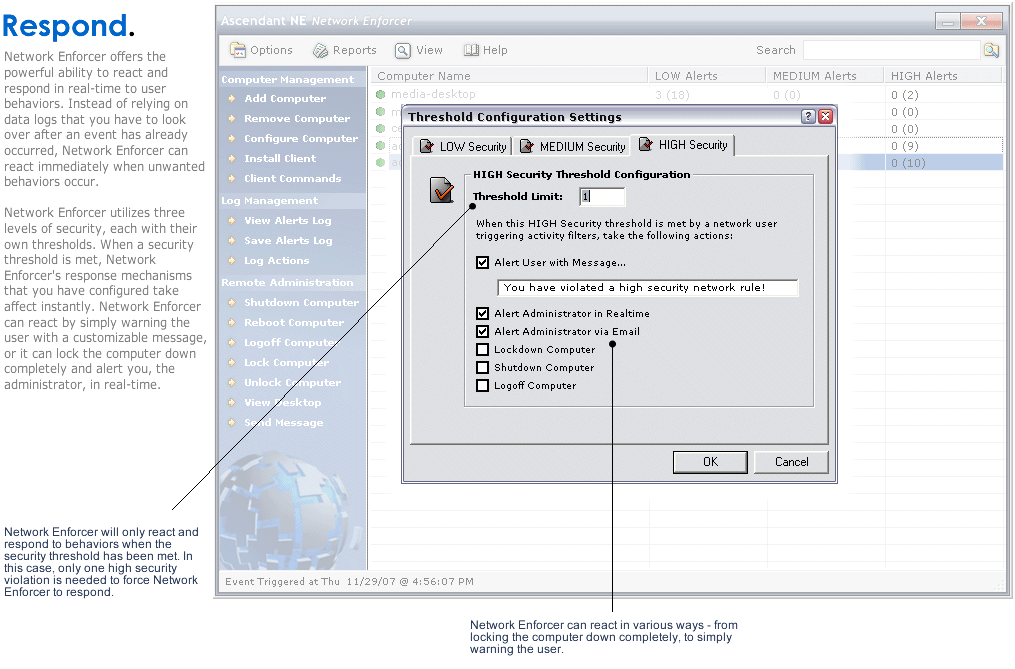
Task: Open View Desktop in sidebar
Action: point(282,403)
